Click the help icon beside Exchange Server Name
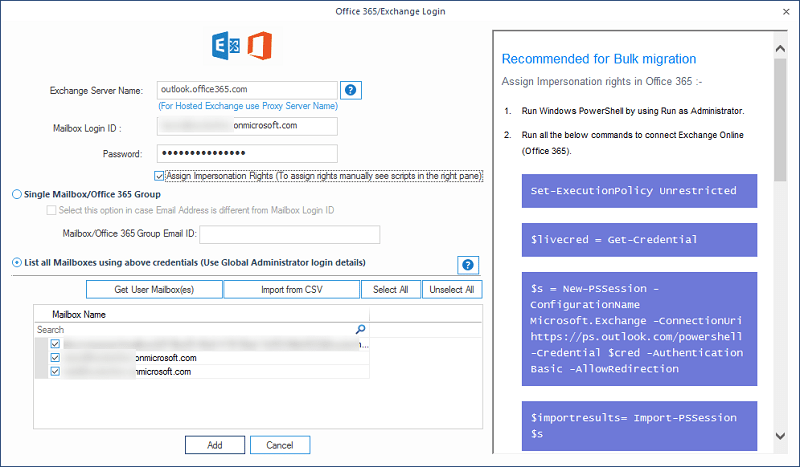This screenshot has height=467, width=800. point(351,90)
